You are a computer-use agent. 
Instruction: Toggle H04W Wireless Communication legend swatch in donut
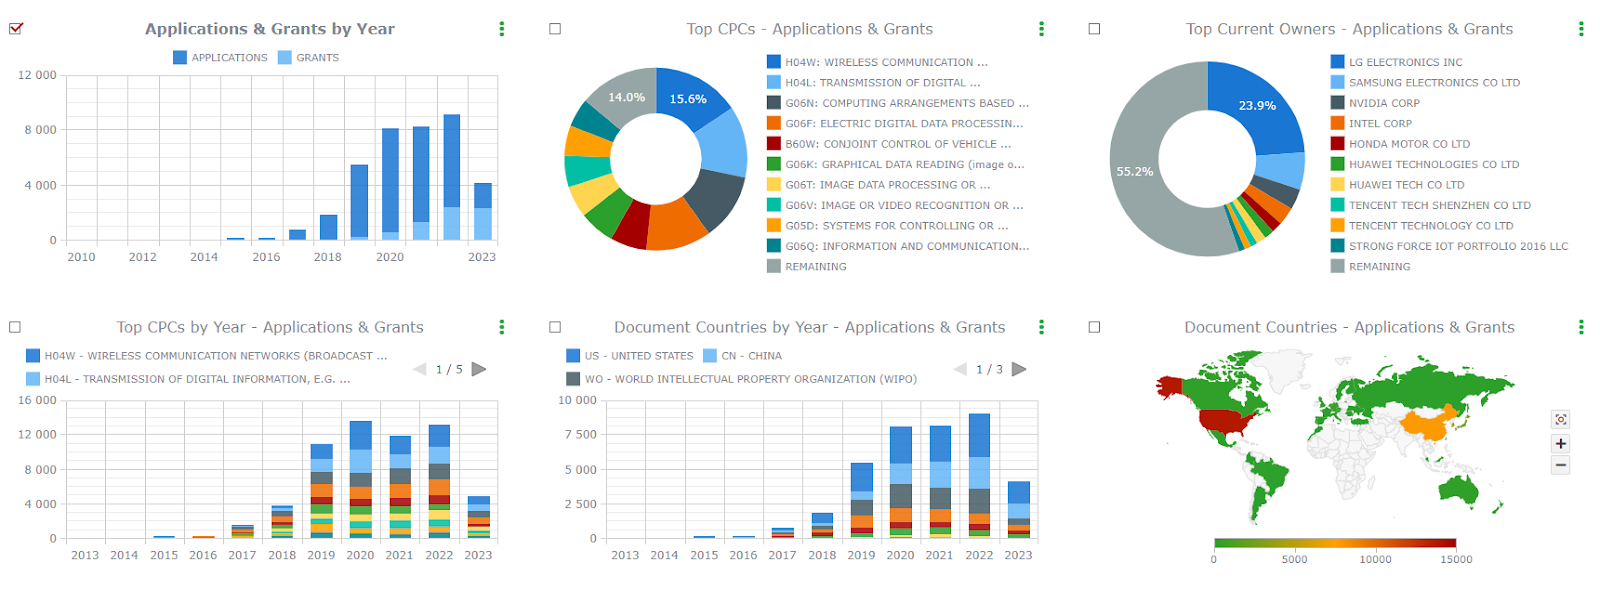[x=774, y=62]
